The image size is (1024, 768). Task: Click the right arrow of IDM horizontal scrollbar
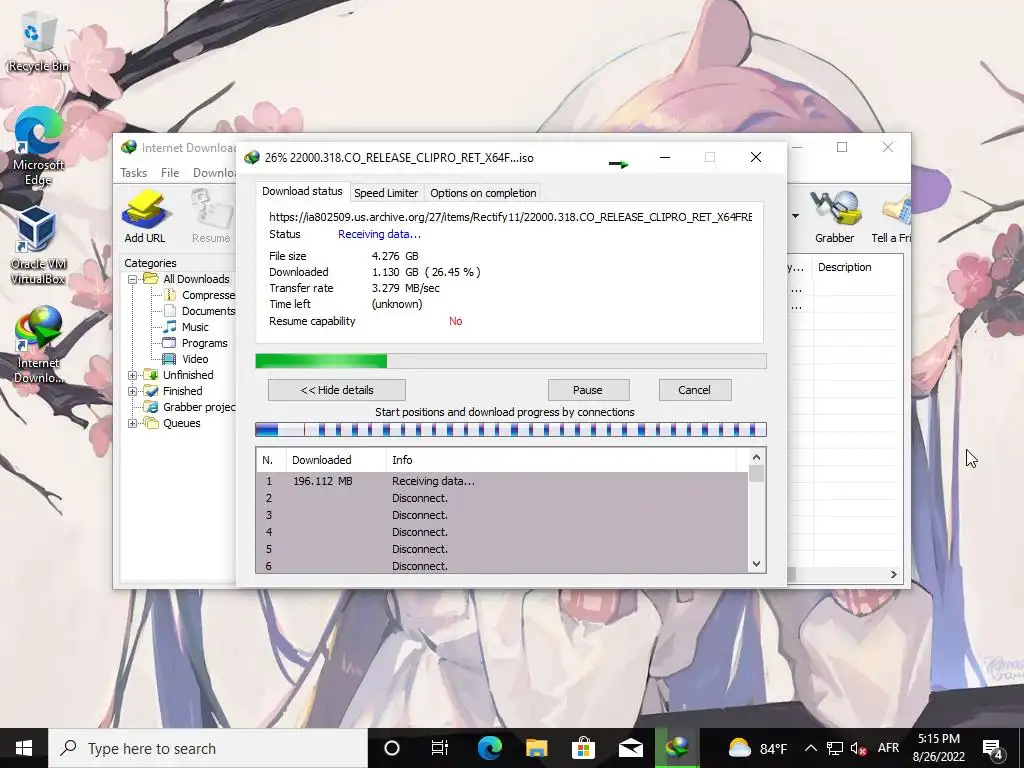[893, 574]
